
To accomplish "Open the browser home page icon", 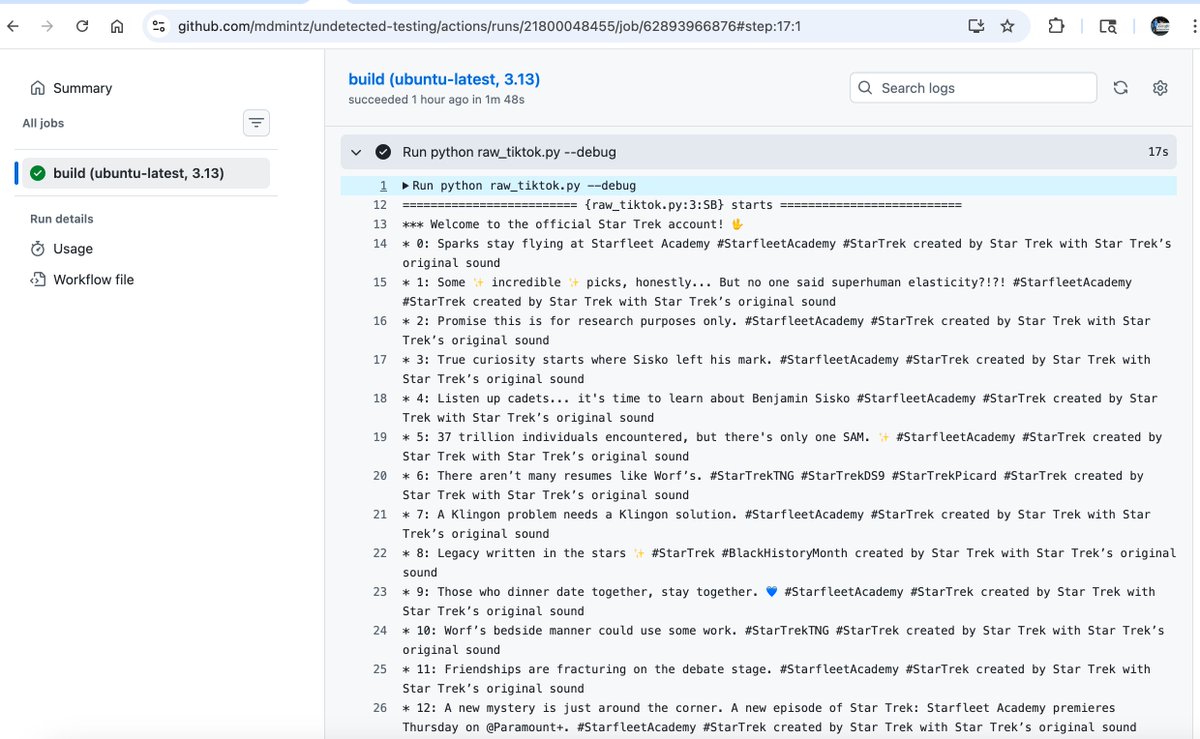I will 117,27.
